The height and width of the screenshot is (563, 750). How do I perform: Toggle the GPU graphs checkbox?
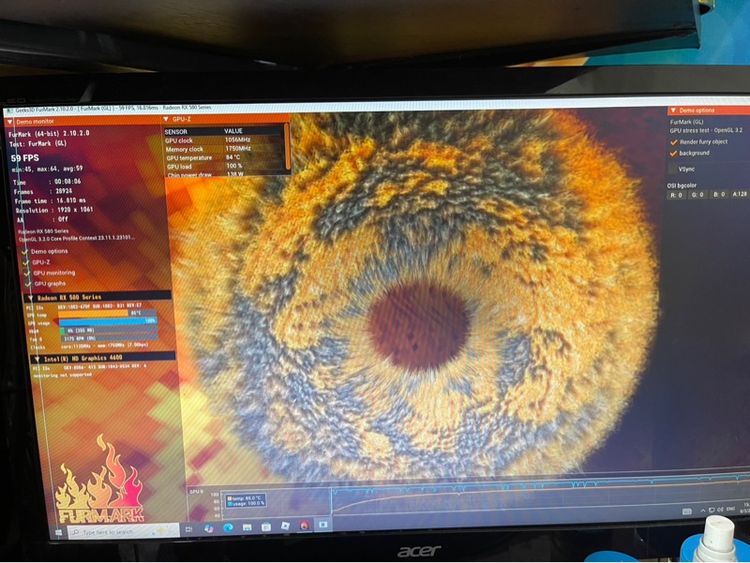[26, 283]
